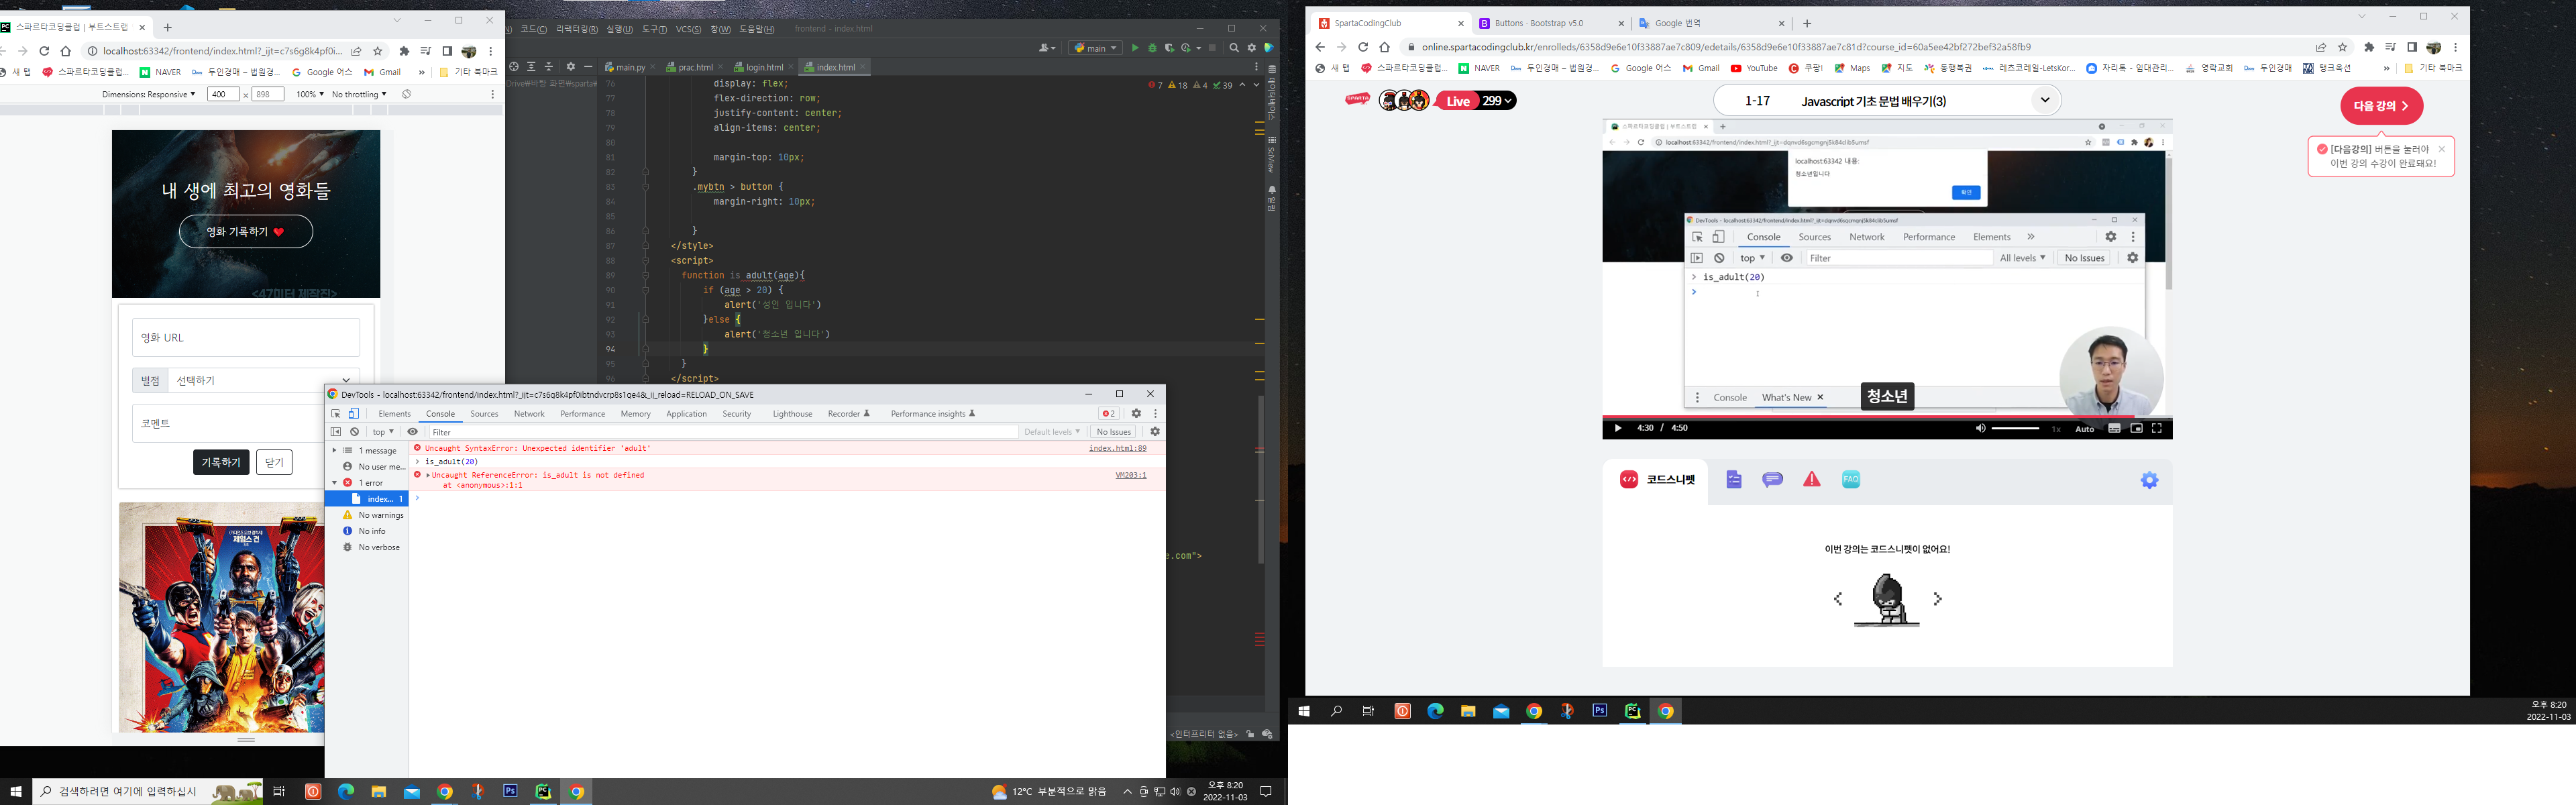
Task: Open project panel options gear in PyCharm
Action: tap(570, 67)
